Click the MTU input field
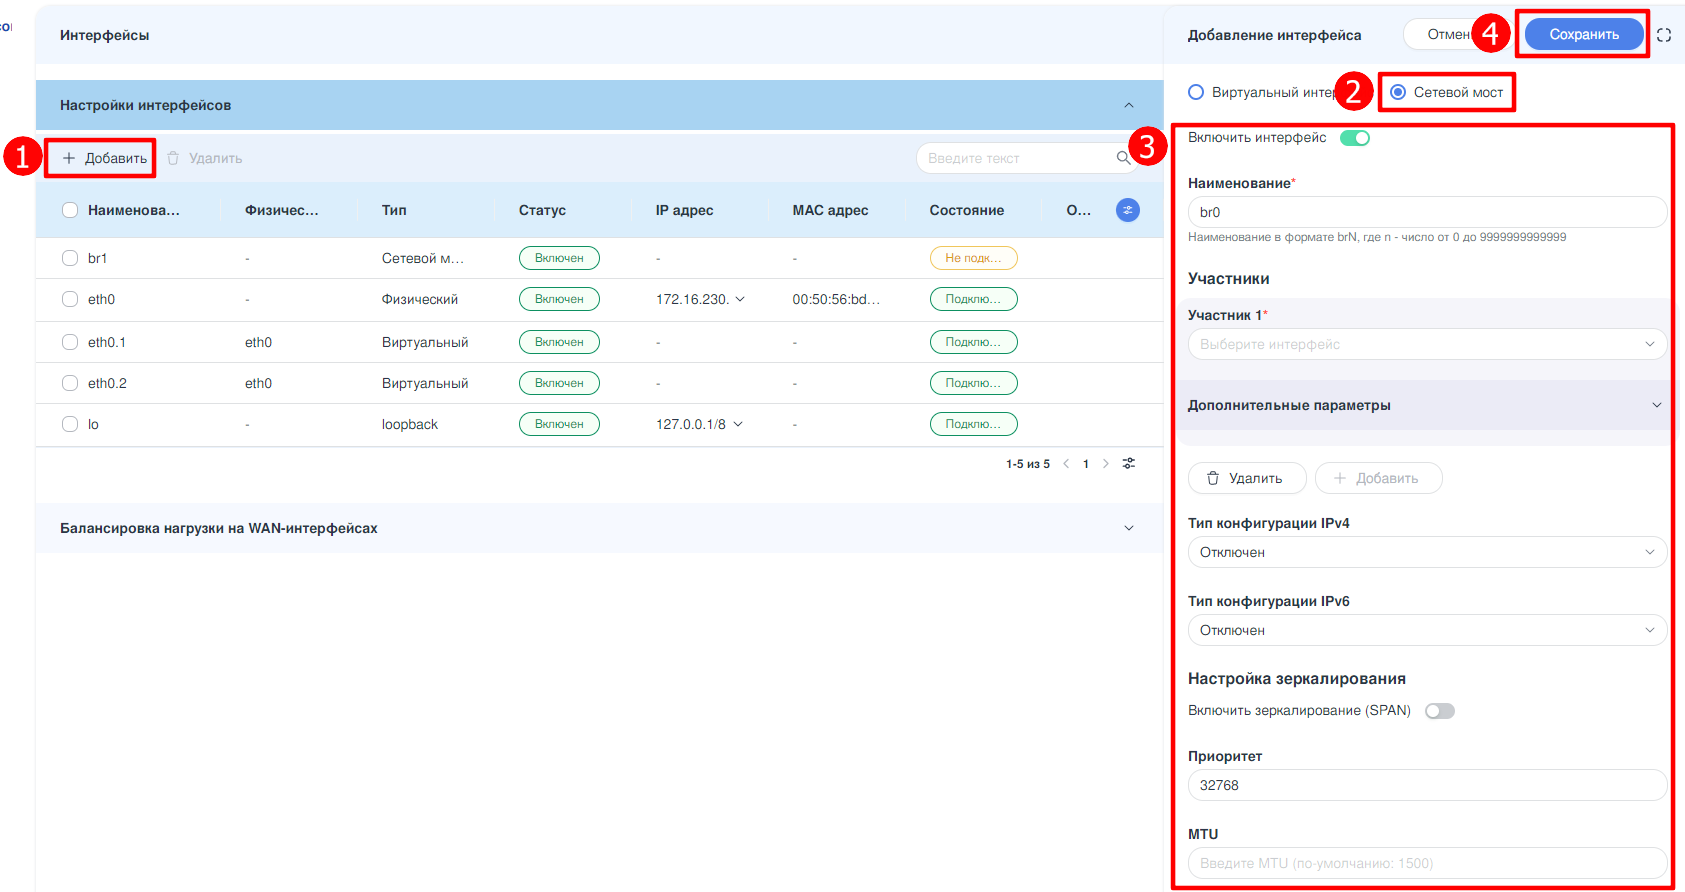The width and height of the screenshot is (1685, 892). pyautogui.click(x=1426, y=863)
